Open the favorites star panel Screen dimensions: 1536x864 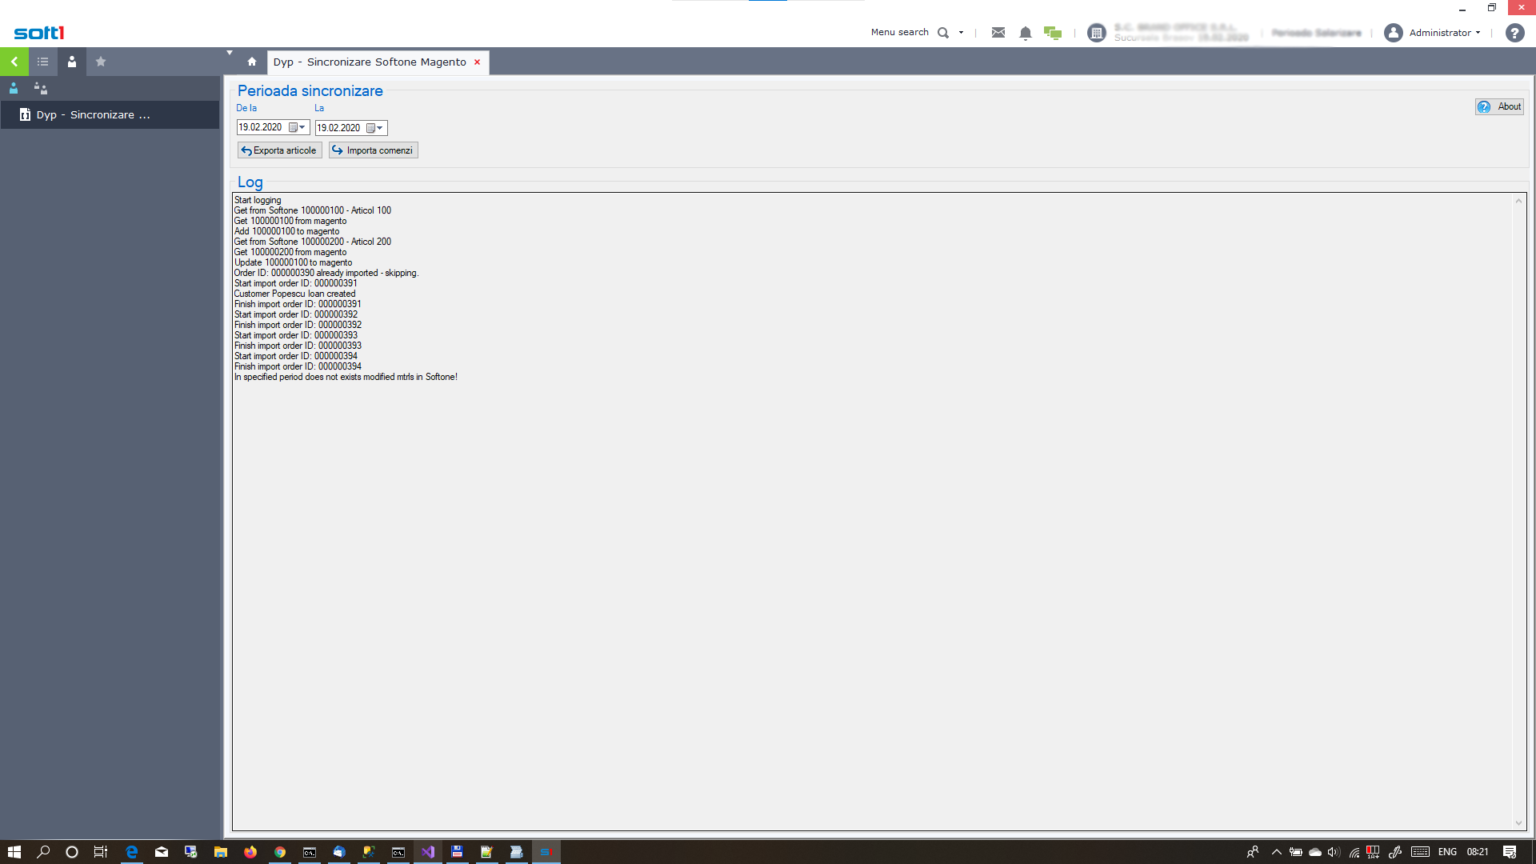tap(100, 62)
